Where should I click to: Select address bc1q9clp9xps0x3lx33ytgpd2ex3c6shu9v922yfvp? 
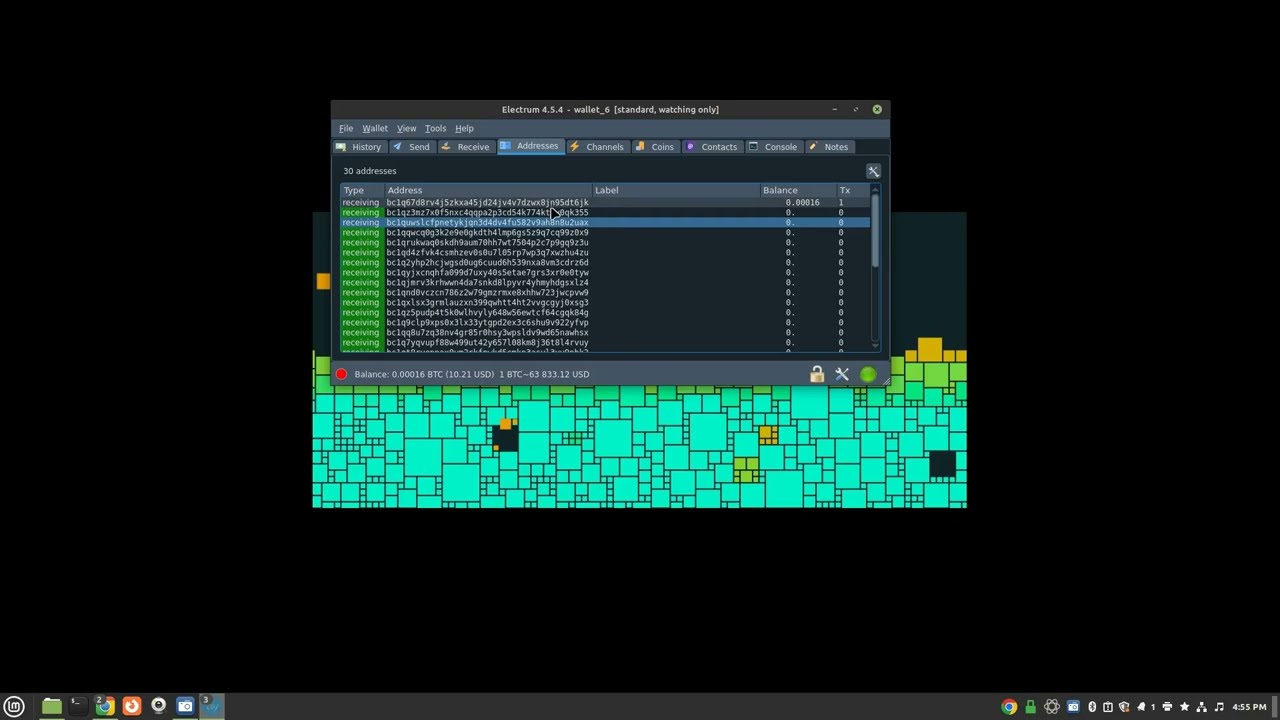487,322
